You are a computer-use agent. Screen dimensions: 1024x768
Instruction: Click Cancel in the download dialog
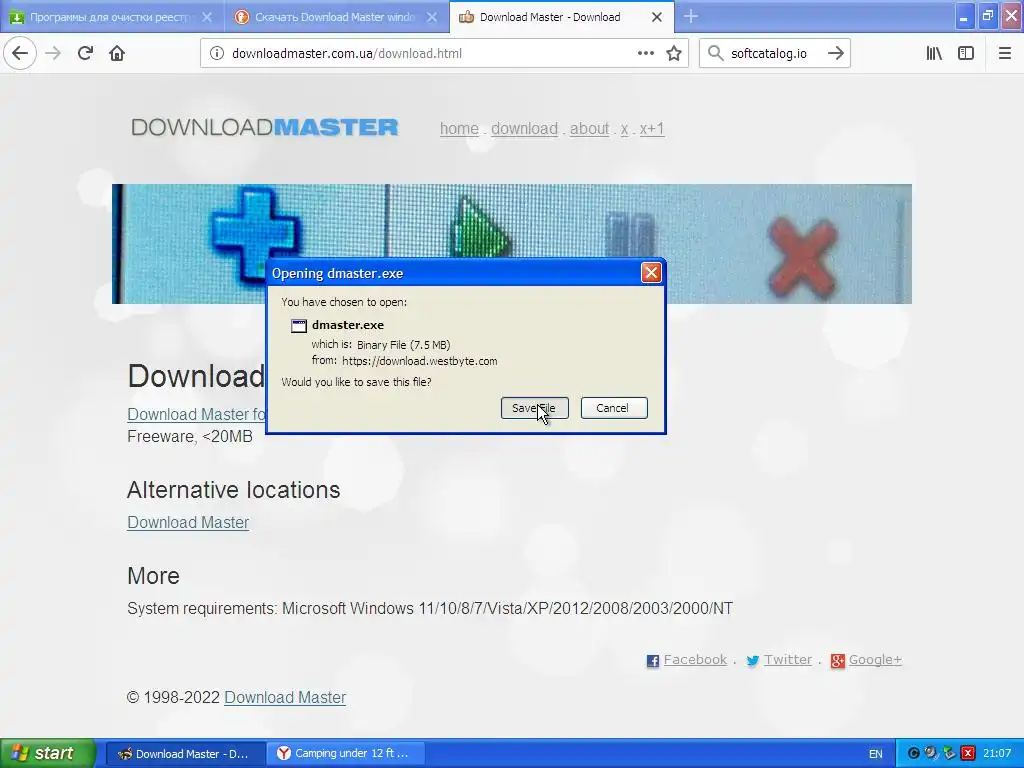614,408
